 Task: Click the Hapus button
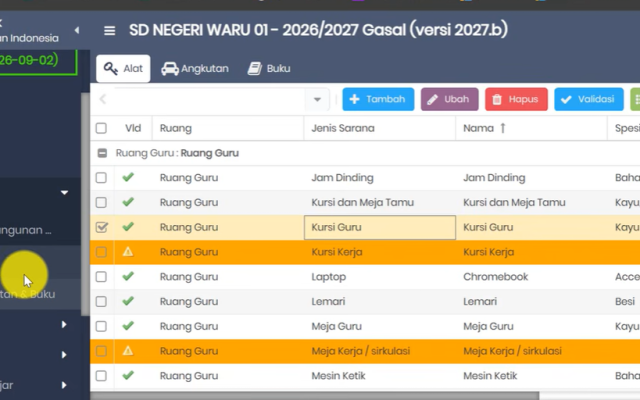pyautogui.click(x=516, y=99)
